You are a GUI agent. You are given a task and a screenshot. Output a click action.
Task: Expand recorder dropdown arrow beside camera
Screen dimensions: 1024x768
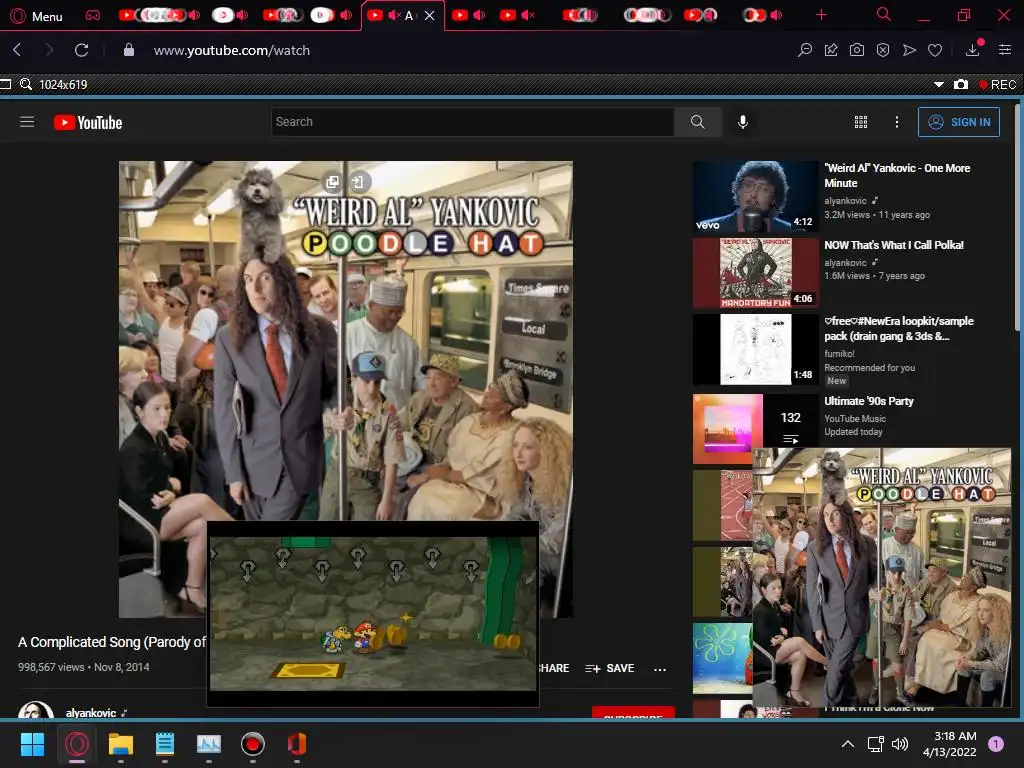(938, 84)
